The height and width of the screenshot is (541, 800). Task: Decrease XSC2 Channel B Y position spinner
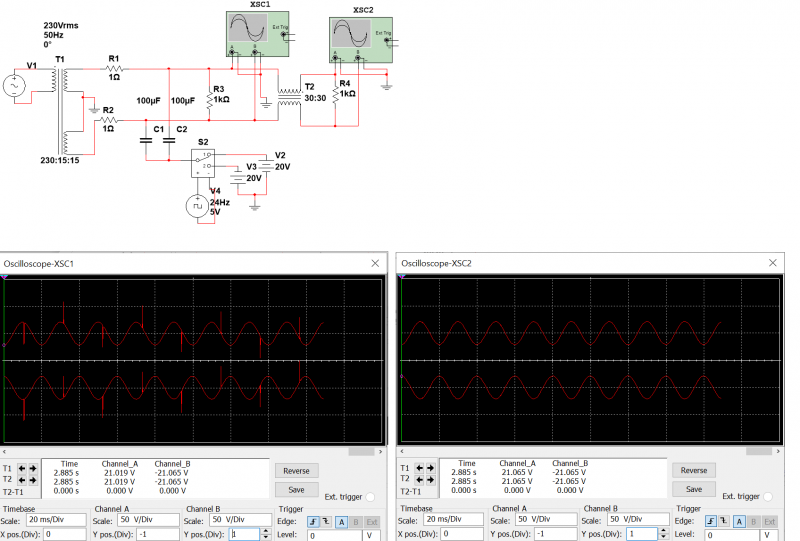tap(663, 538)
